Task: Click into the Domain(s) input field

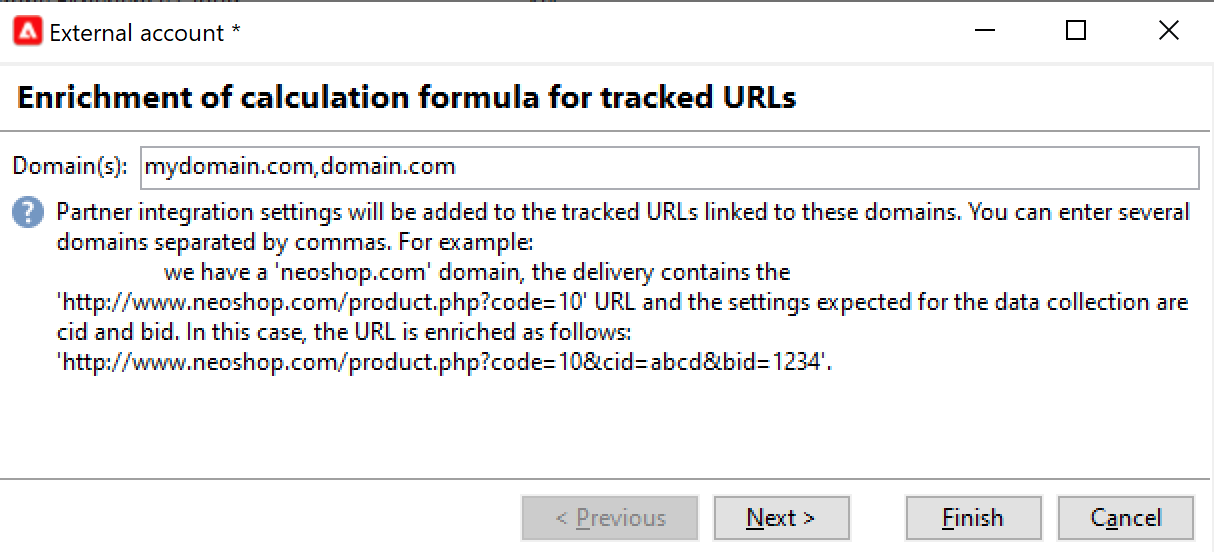Action: pyautogui.click(x=668, y=167)
